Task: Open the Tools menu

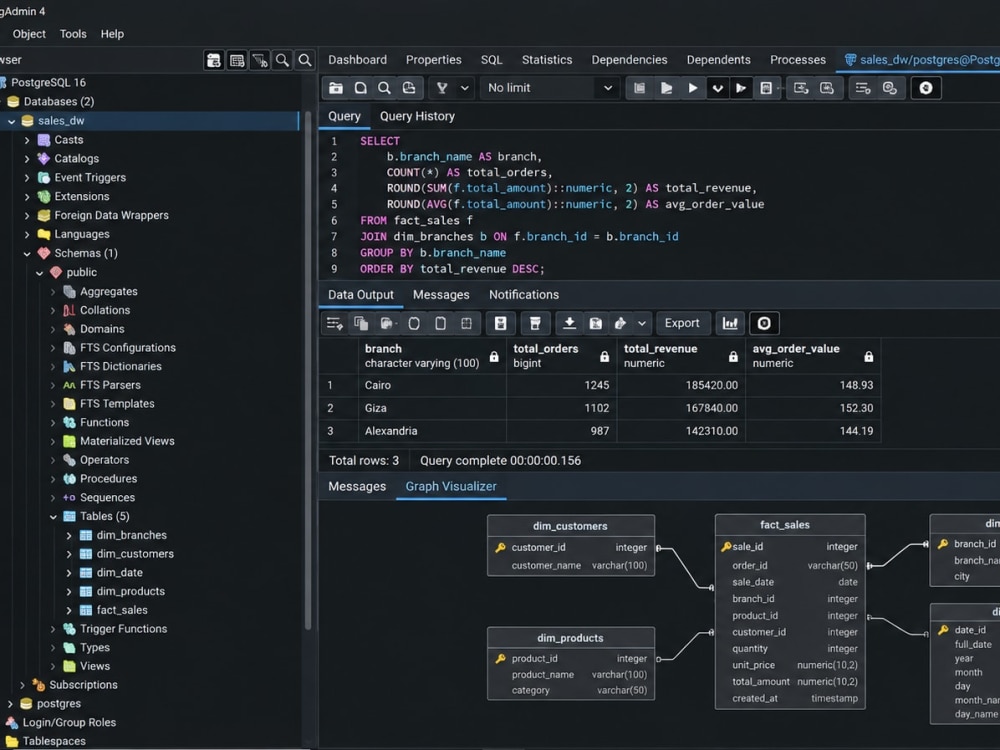Action: 73,34
